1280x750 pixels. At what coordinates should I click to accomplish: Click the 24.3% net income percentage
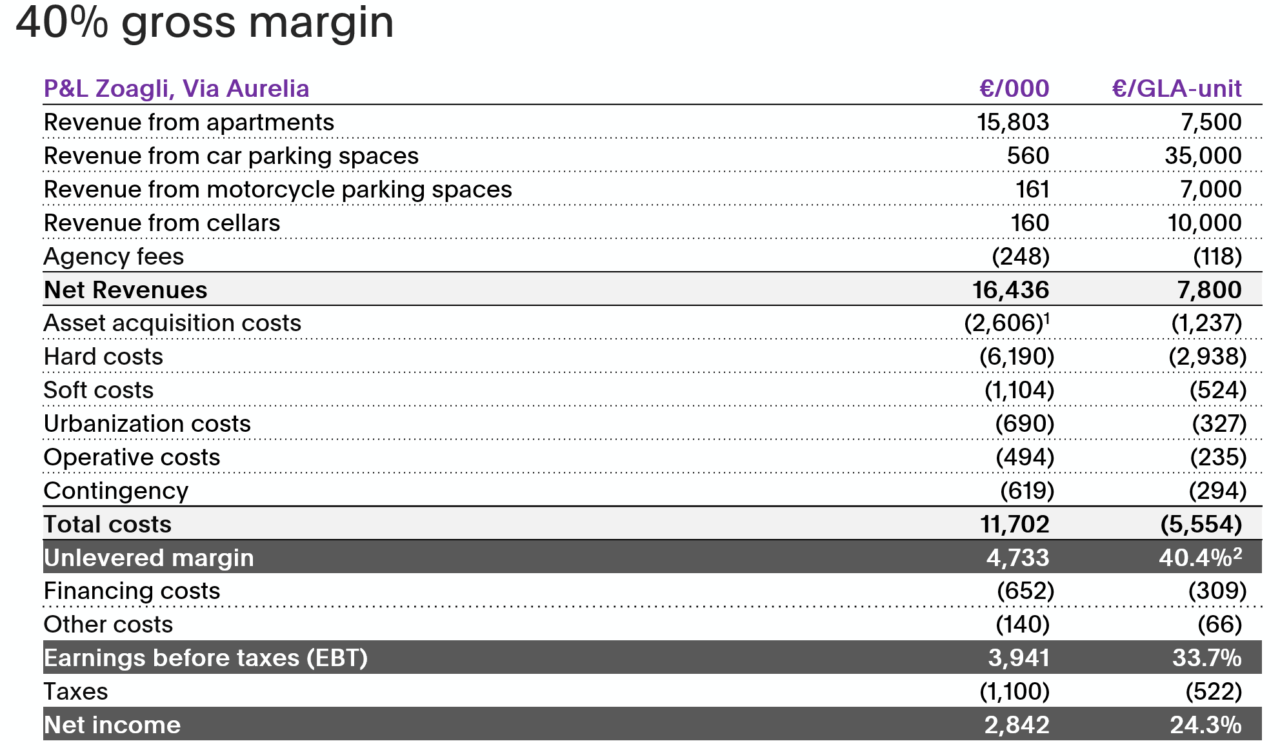[x=1205, y=725]
